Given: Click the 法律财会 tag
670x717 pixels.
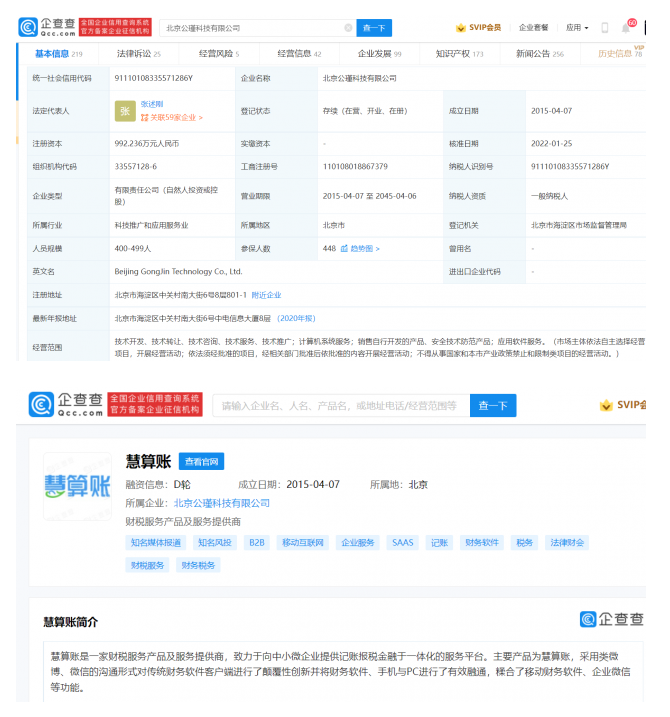Looking at the screenshot, I should coord(567,542).
